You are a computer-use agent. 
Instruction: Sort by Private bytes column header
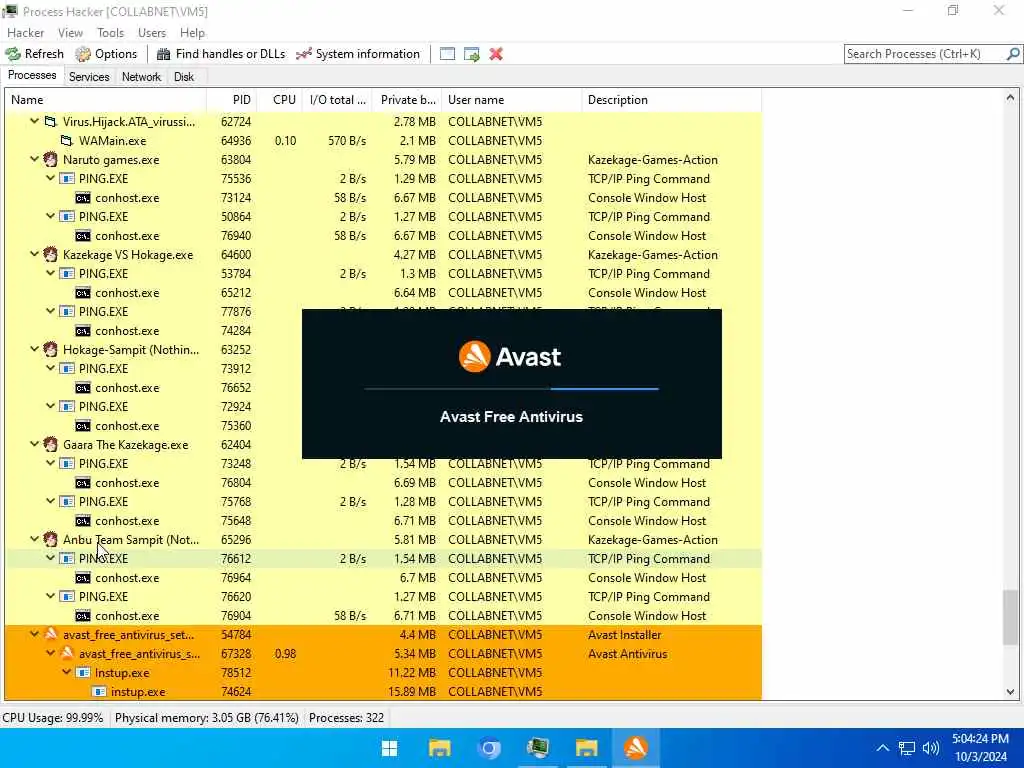(407, 100)
